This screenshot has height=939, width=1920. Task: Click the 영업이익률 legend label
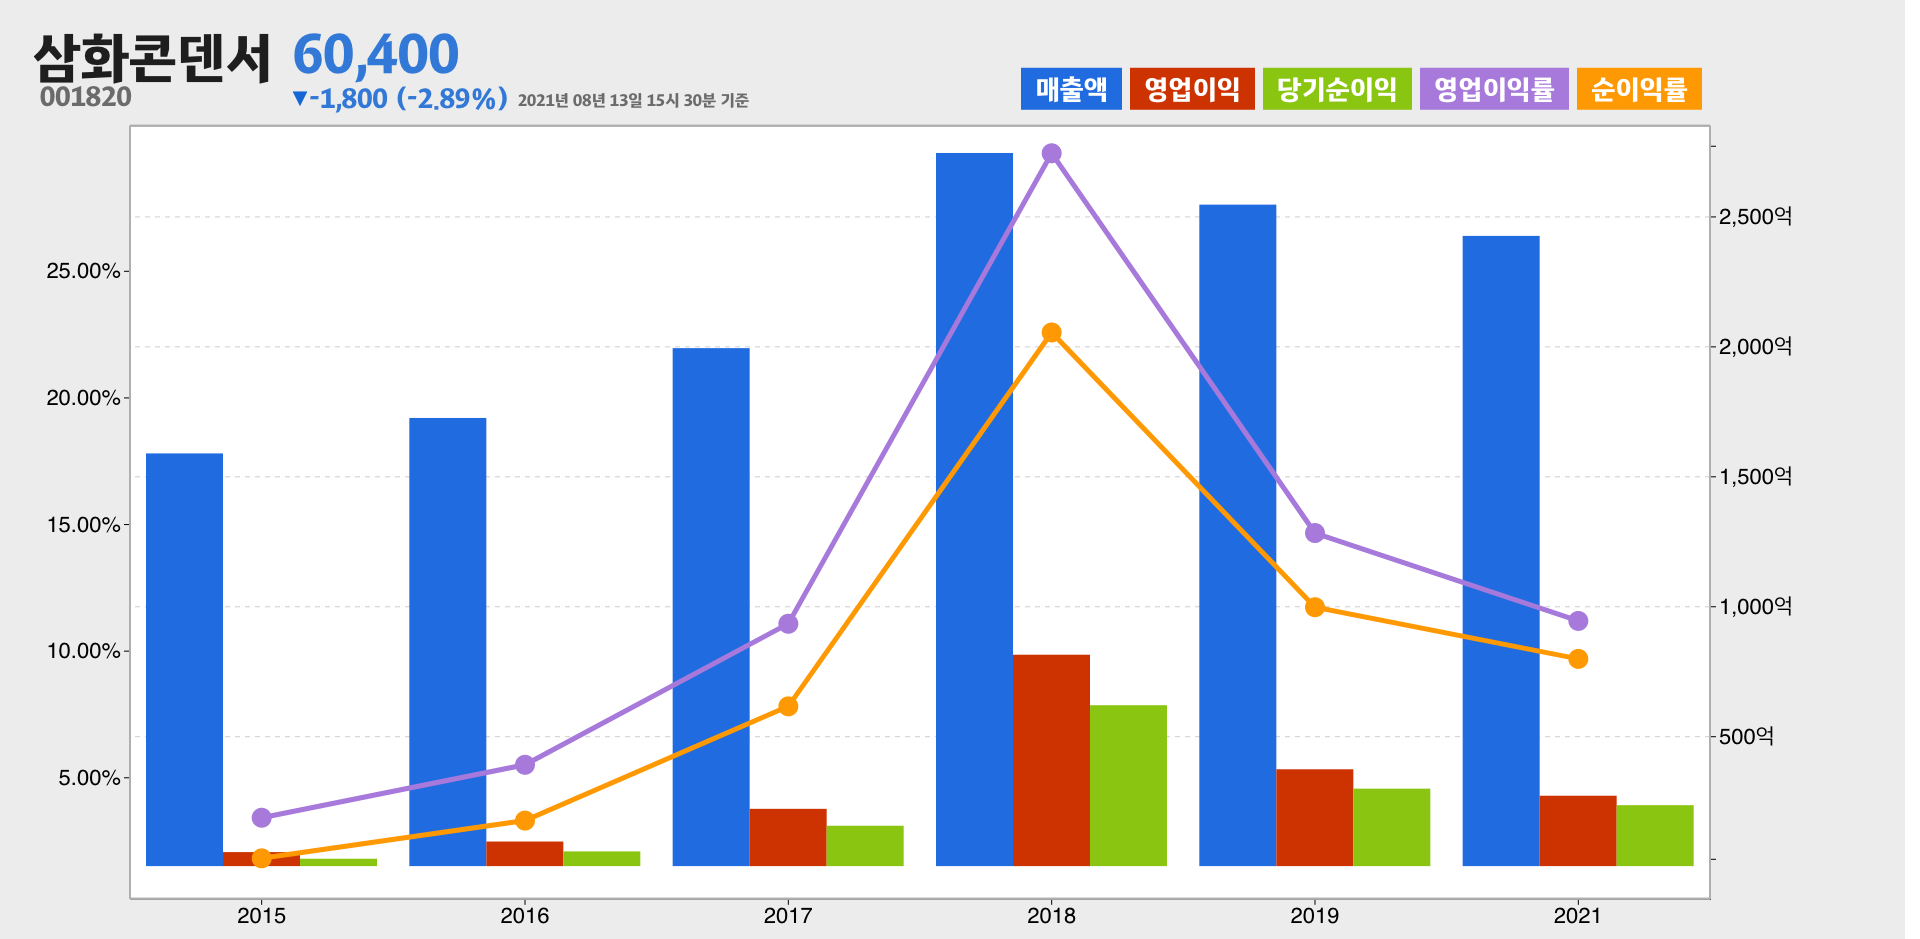tap(1494, 89)
